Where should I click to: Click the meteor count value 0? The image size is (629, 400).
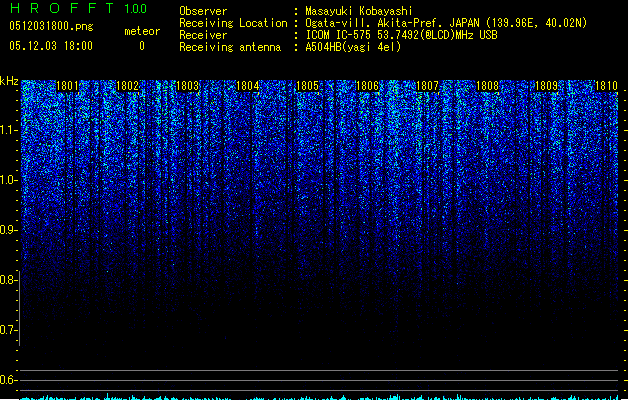[x=142, y=46]
